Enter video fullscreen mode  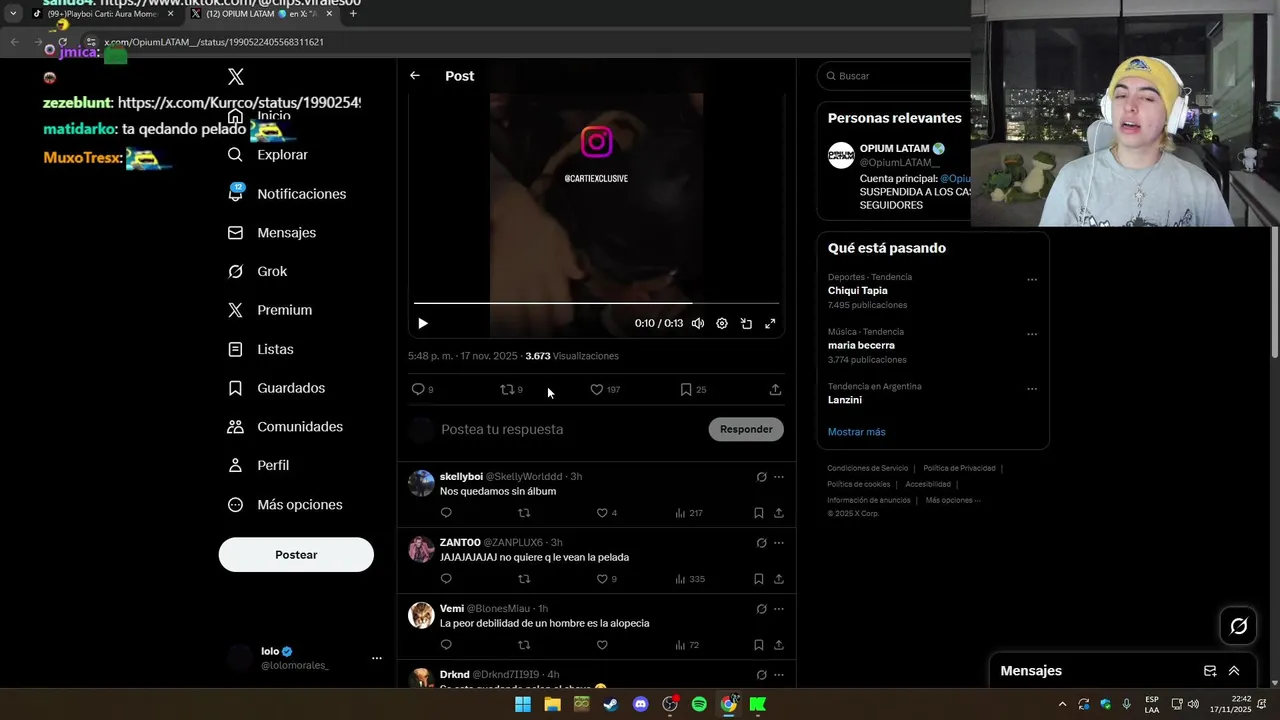(x=770, y=323)
